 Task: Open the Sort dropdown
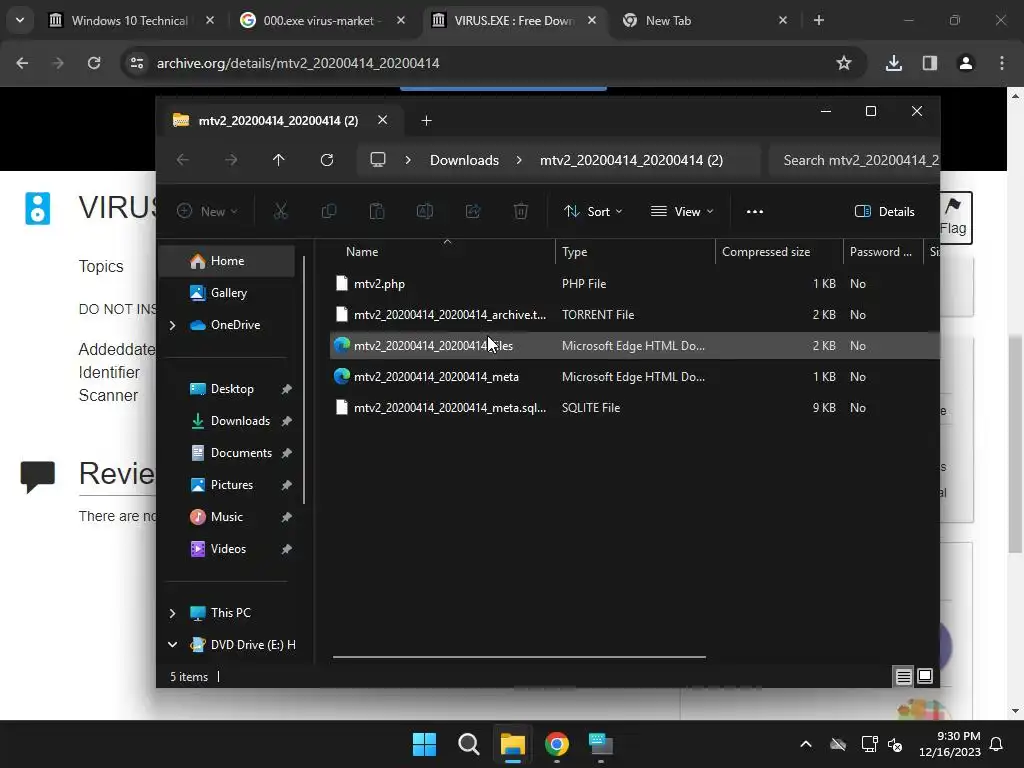593,212
